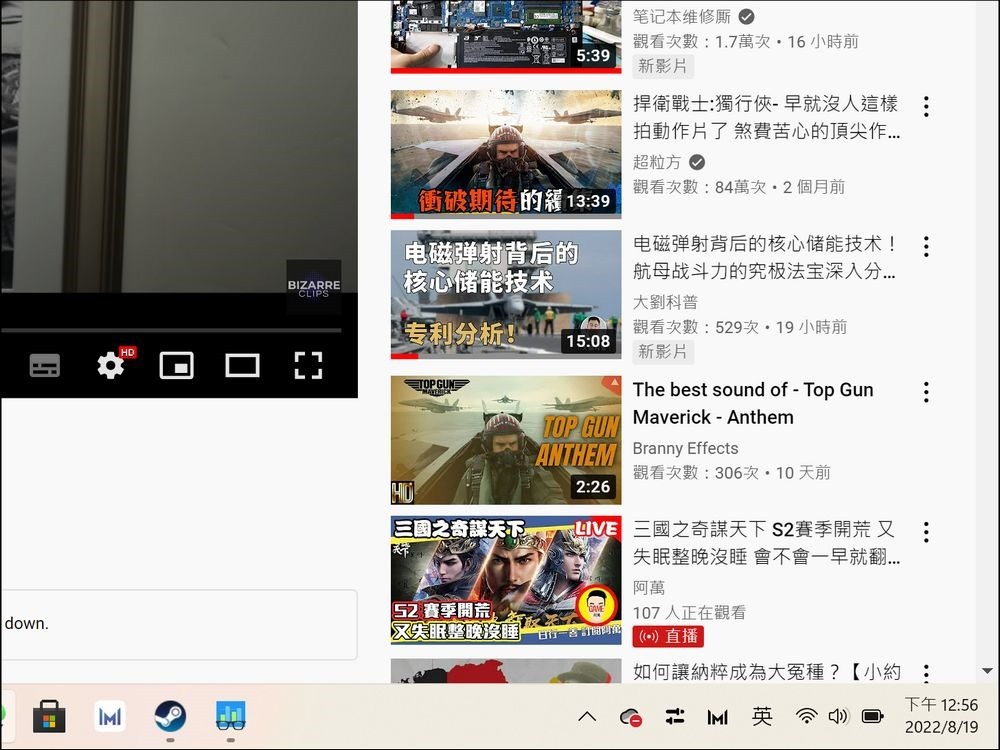The height and width of the screenshot is (750, 1000).
Task: Activate theater mode on the player
Action: (x=242, y=365)
